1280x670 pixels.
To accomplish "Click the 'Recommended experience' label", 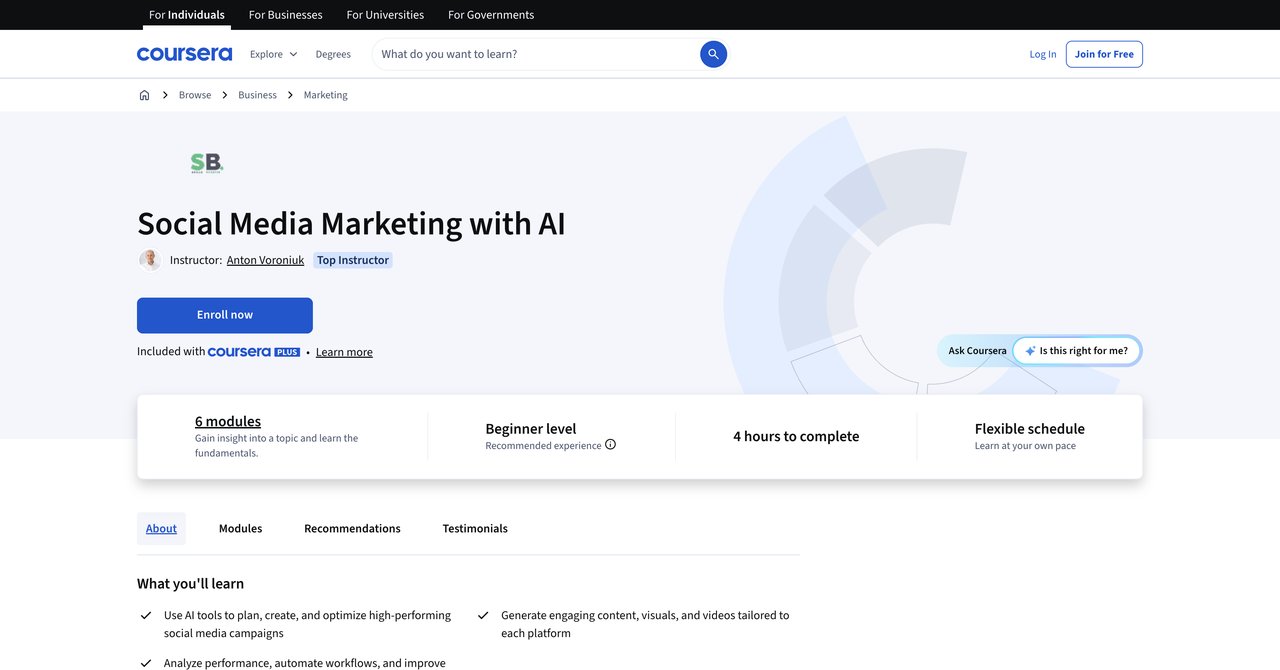I will pyautogui.click(x=543, y=446).
